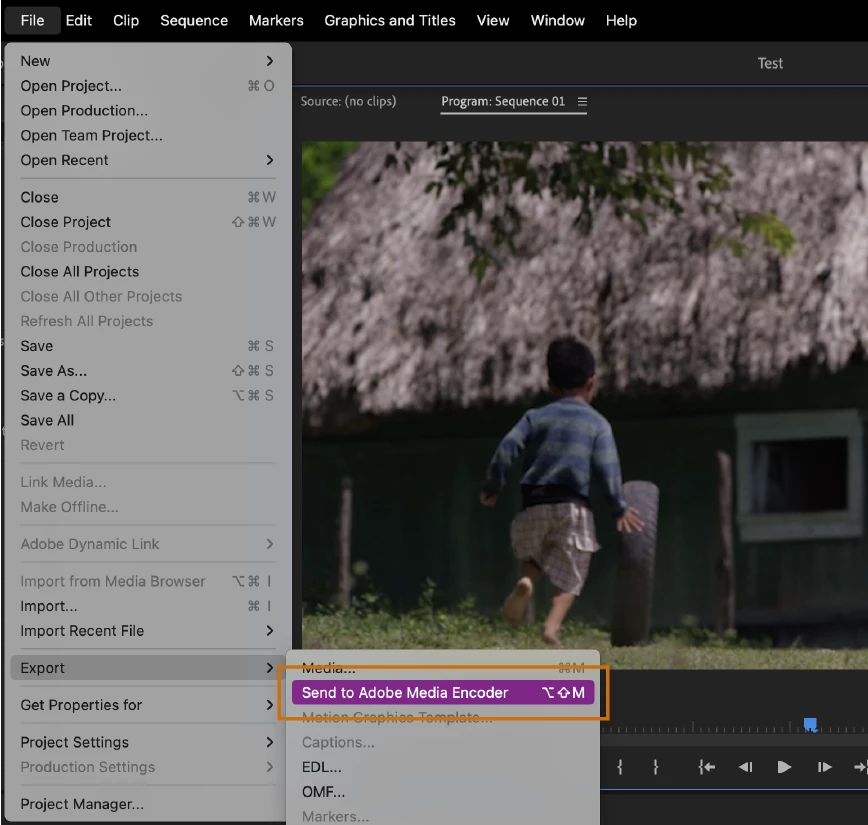Open the Help menu

621,20
